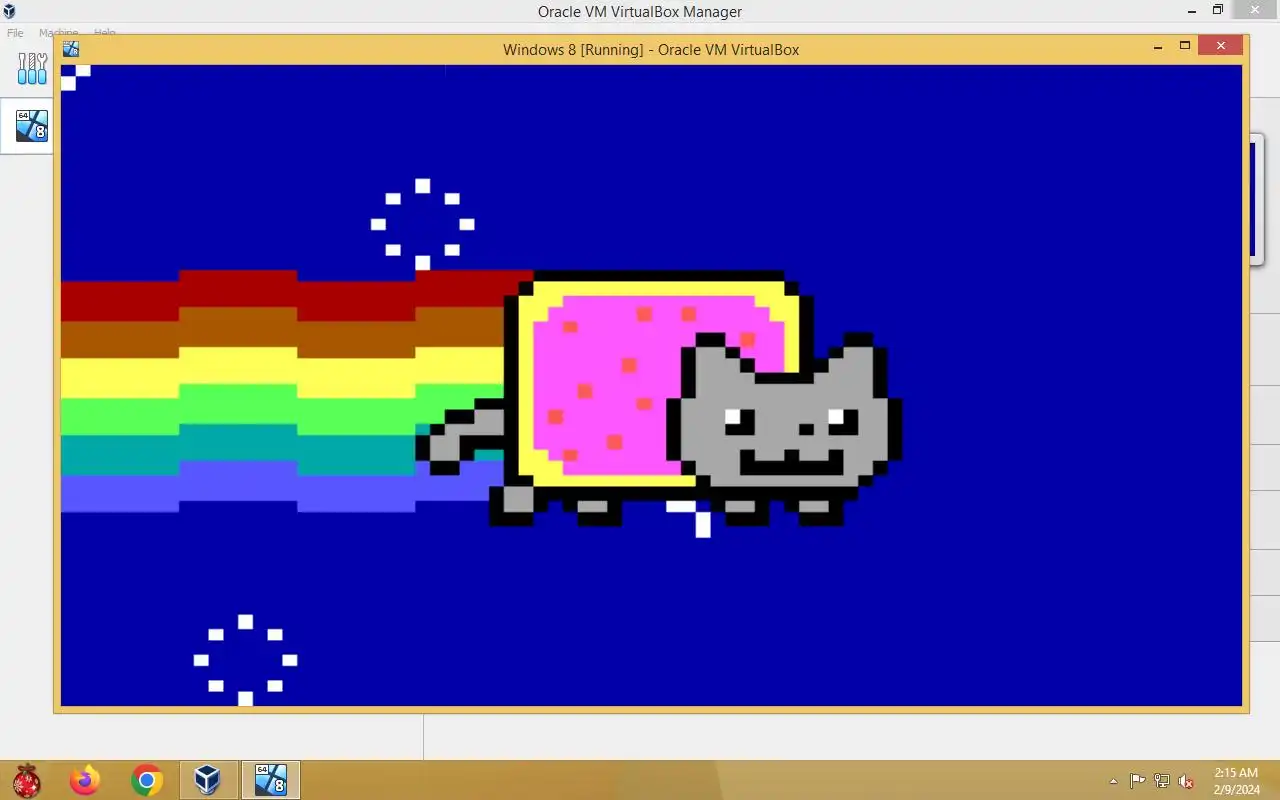Image resolution: width=1280 pixels, height=800 pixels.
Task: Open the Action Center flag icon
Action: point(1138,781)
